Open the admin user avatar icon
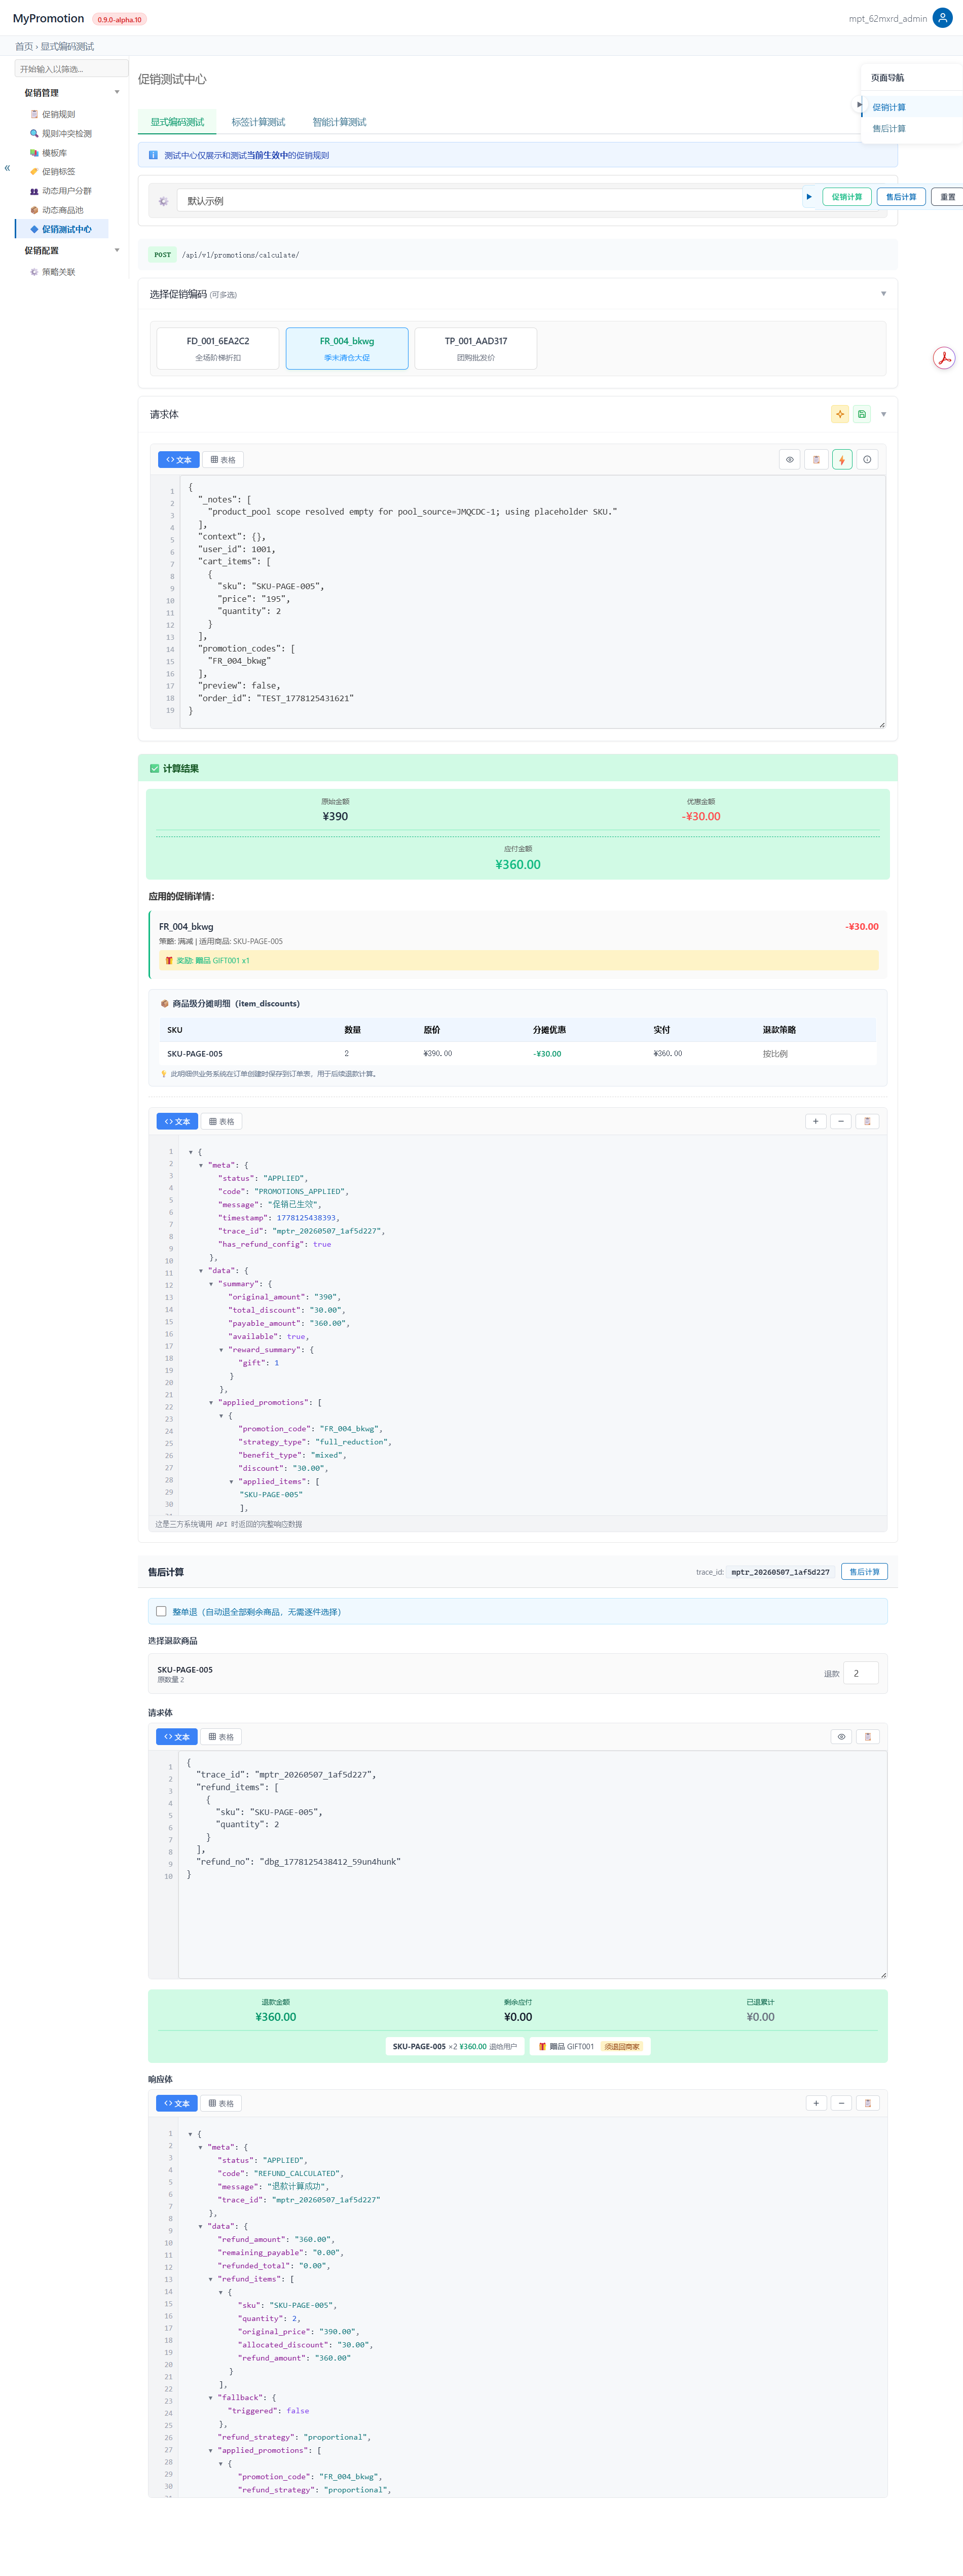The height and width of the screenshot is (2576, 963). (x=942, y=18)
